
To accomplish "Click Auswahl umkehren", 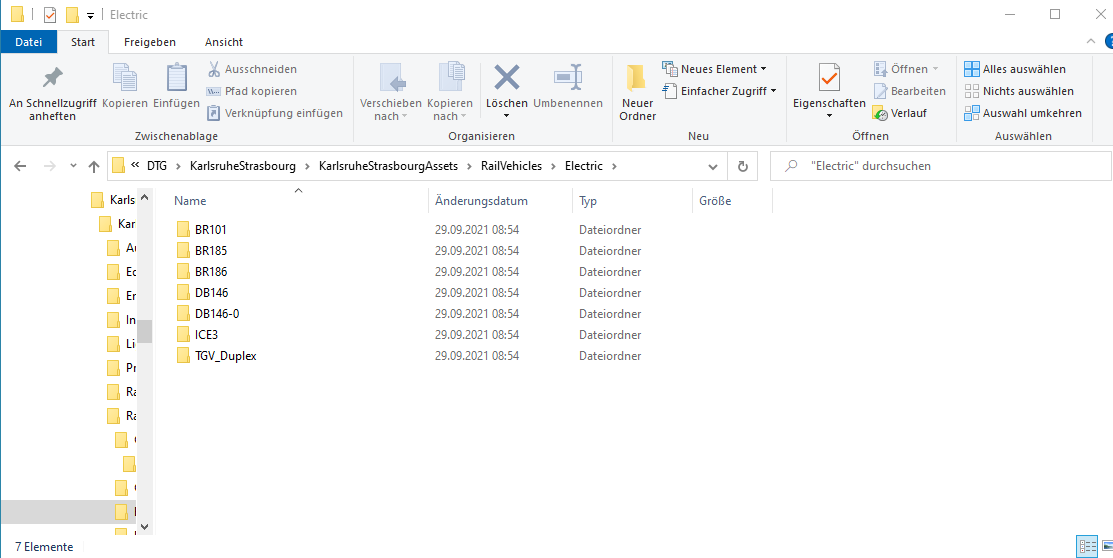I will [x=1023, y=113].
